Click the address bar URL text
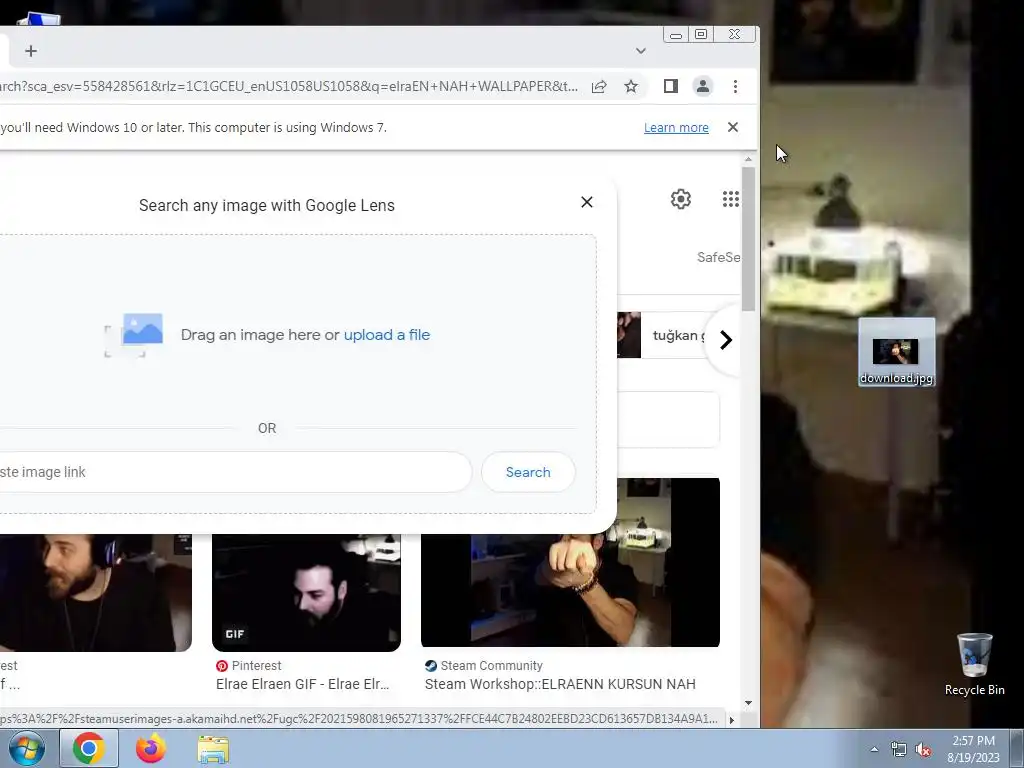Image resolution: width=1024 pixels, height=768 pixels. pos(289,86)
